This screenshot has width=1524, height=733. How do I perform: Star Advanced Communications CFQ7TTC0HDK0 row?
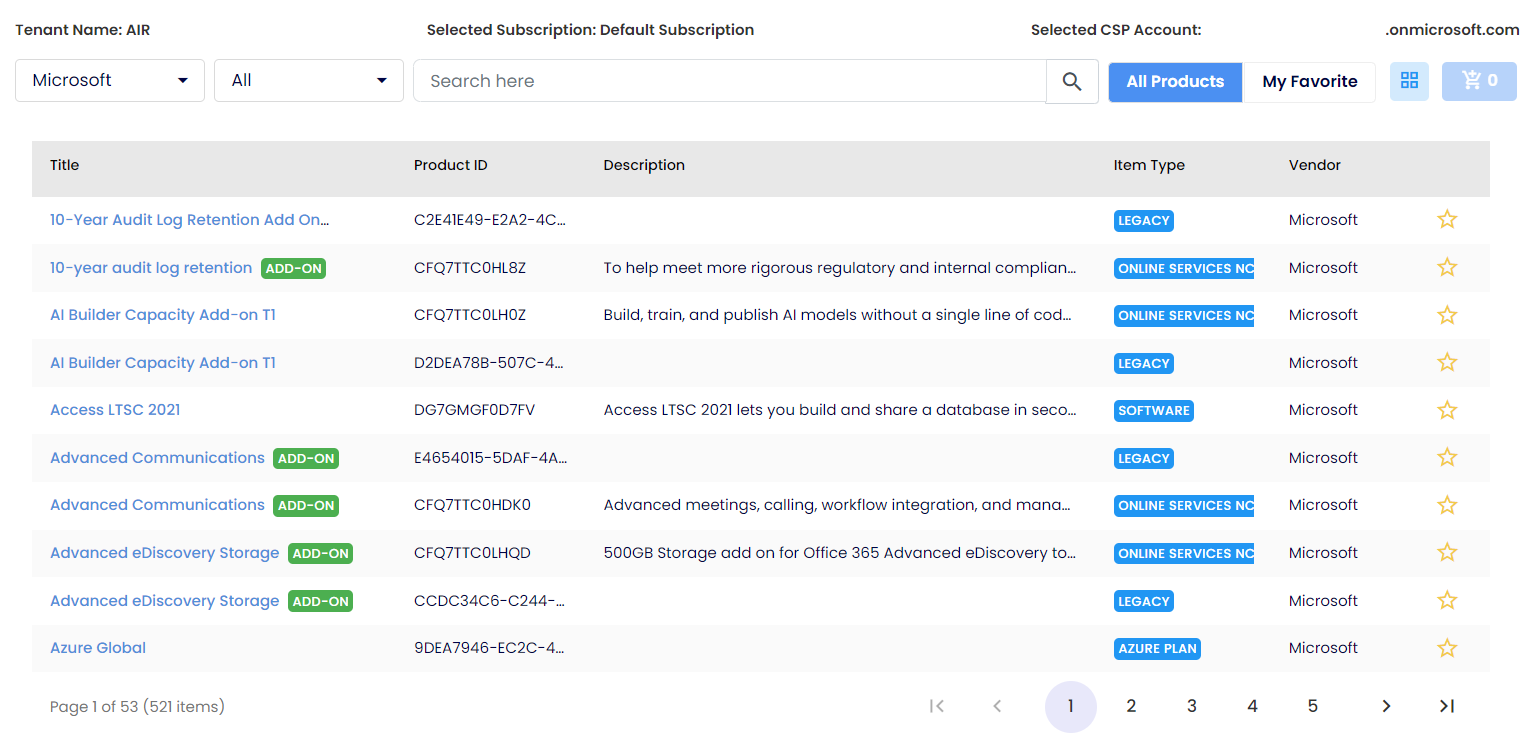click(1447, 505)
